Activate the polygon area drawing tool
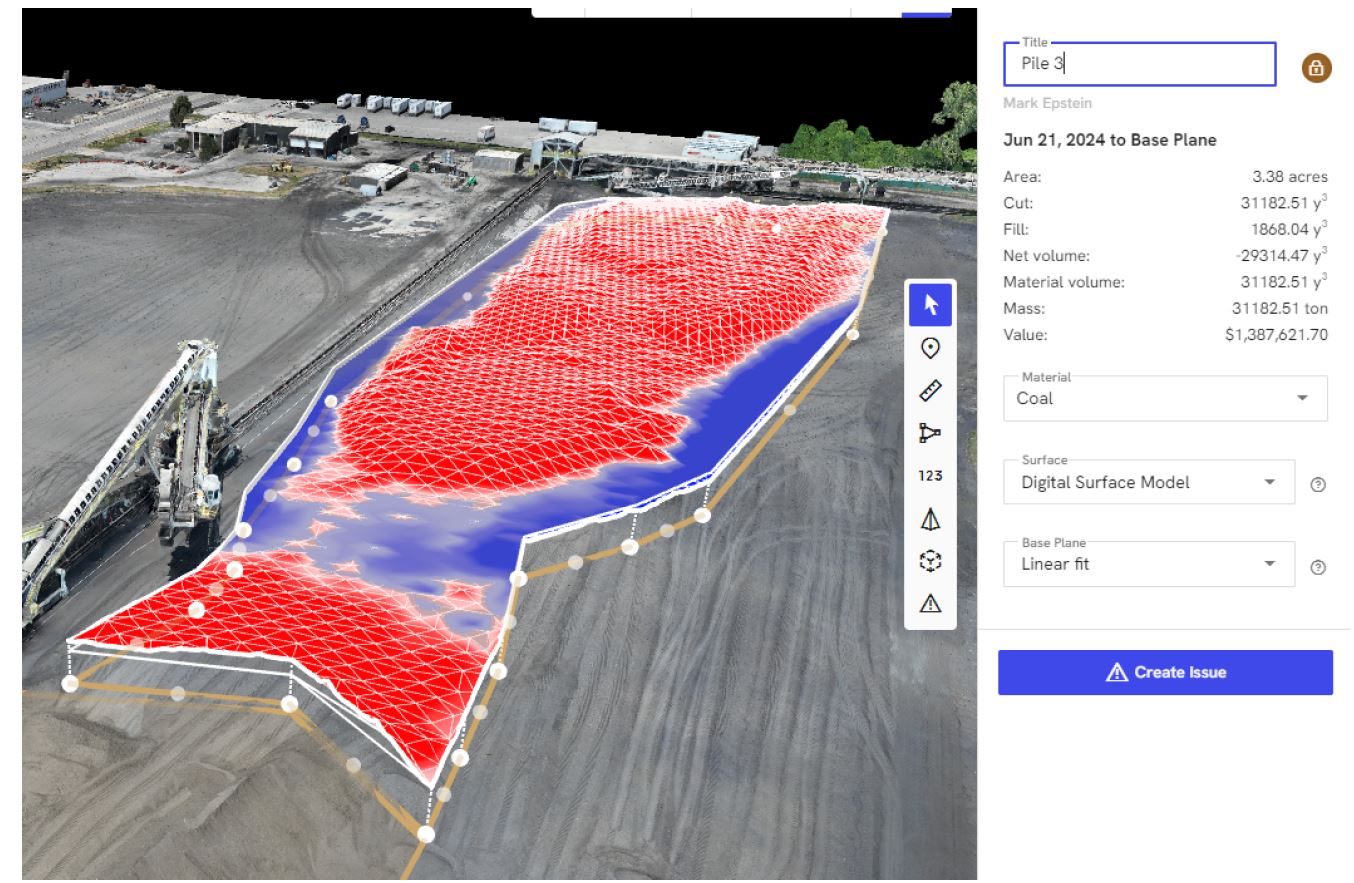This screenshot has width=1354, height=883. coord(930,433)
